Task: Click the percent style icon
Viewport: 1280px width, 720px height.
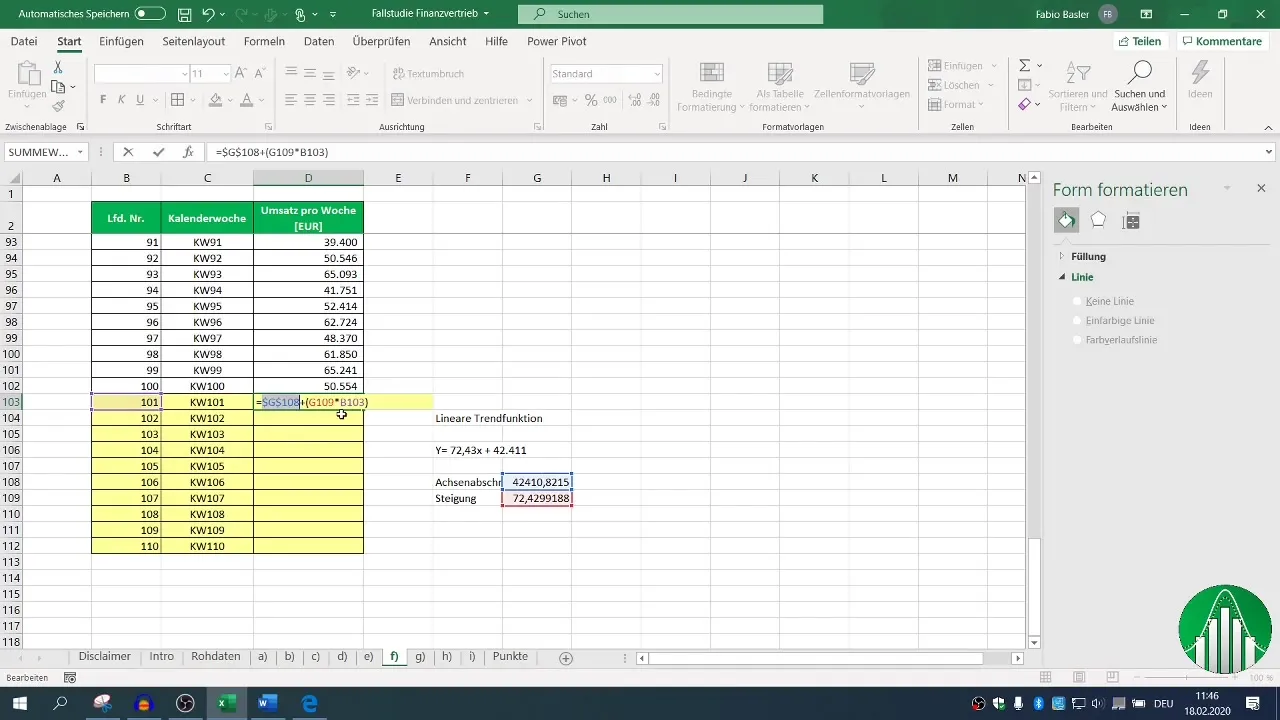Action: tap(591, 100)
